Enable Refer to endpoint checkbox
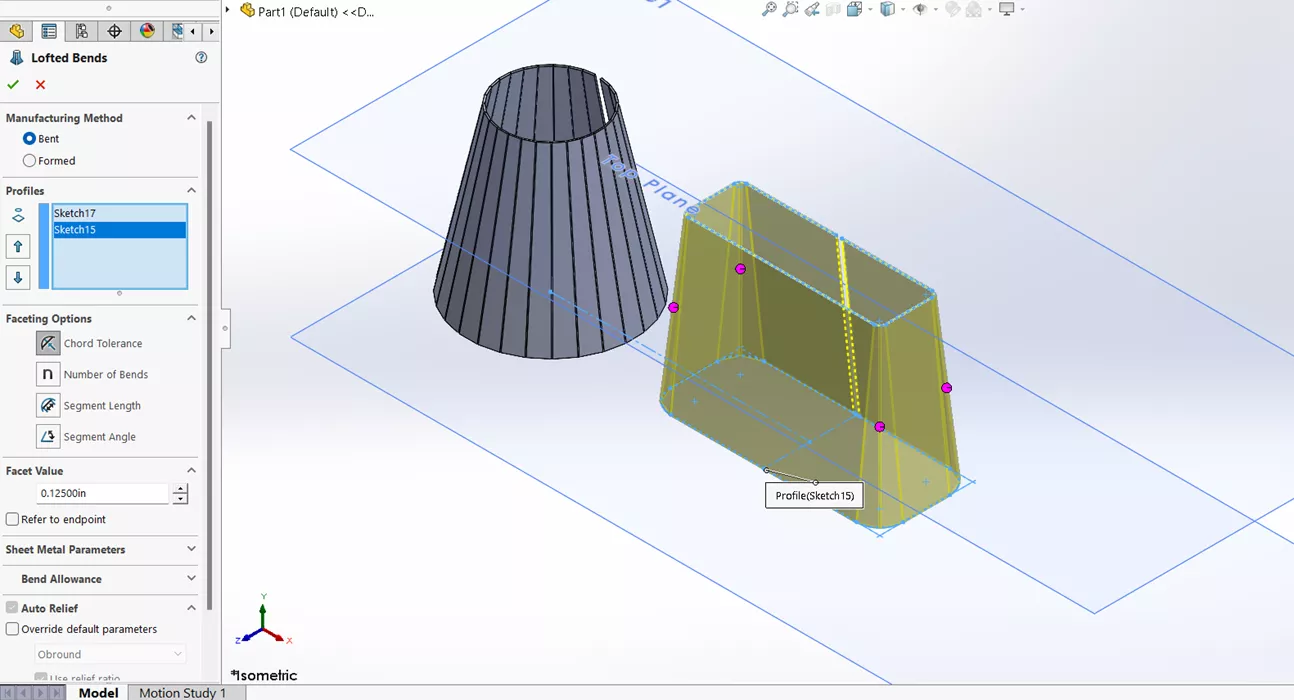Screen dimensions: 1294x700 point(13,520)
